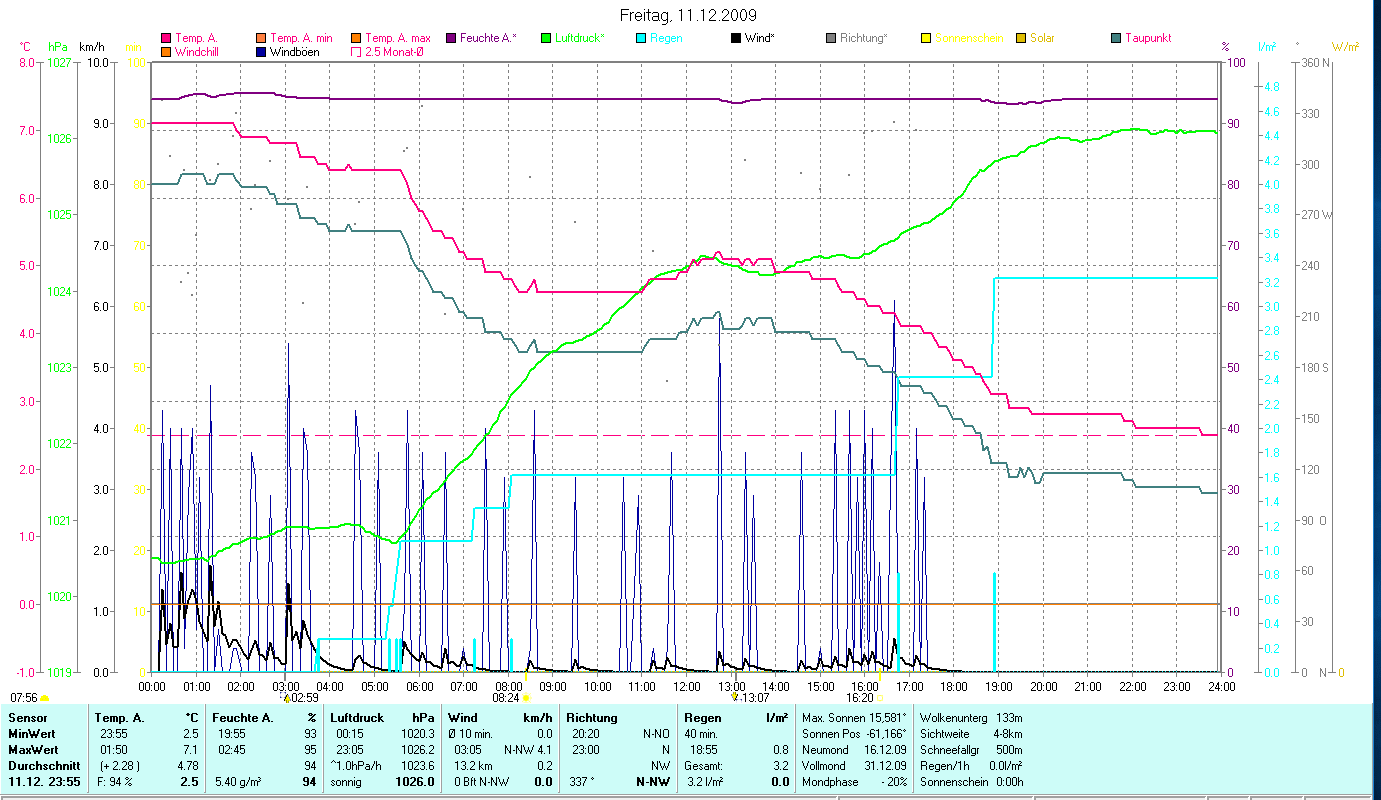Image resolution: width=1381 pixels, height=800 pixels.
Task: Click the sunset icon next to 16:20
Action: pos(880,698)
